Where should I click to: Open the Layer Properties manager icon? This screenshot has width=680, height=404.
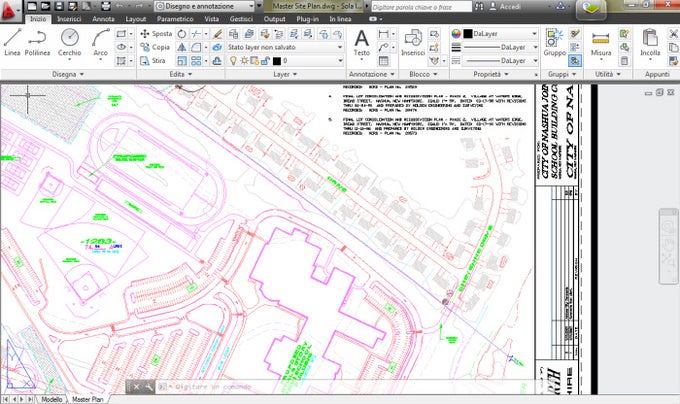[x=233, y=33]
